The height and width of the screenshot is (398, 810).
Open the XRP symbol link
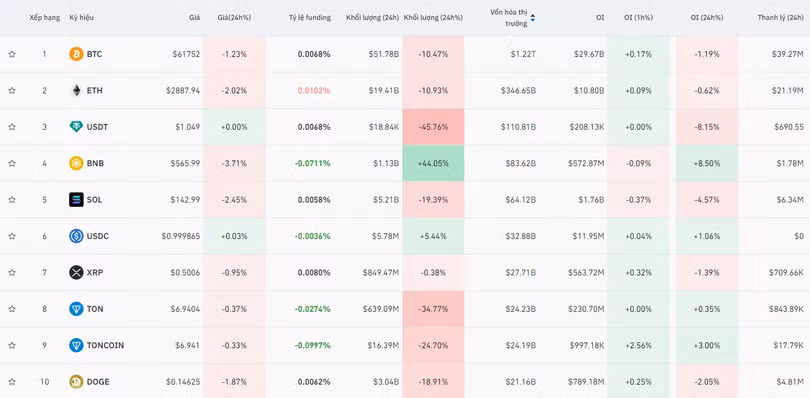95,272
